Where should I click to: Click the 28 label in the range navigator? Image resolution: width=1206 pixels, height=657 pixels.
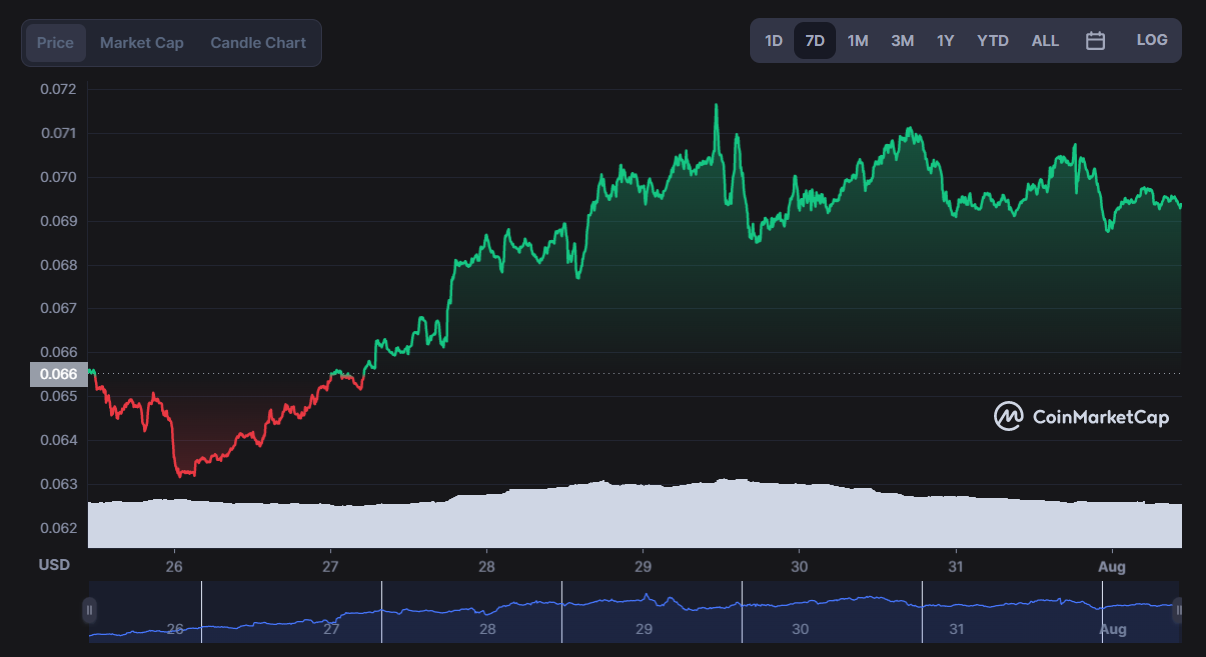click(x=487, y=629)
